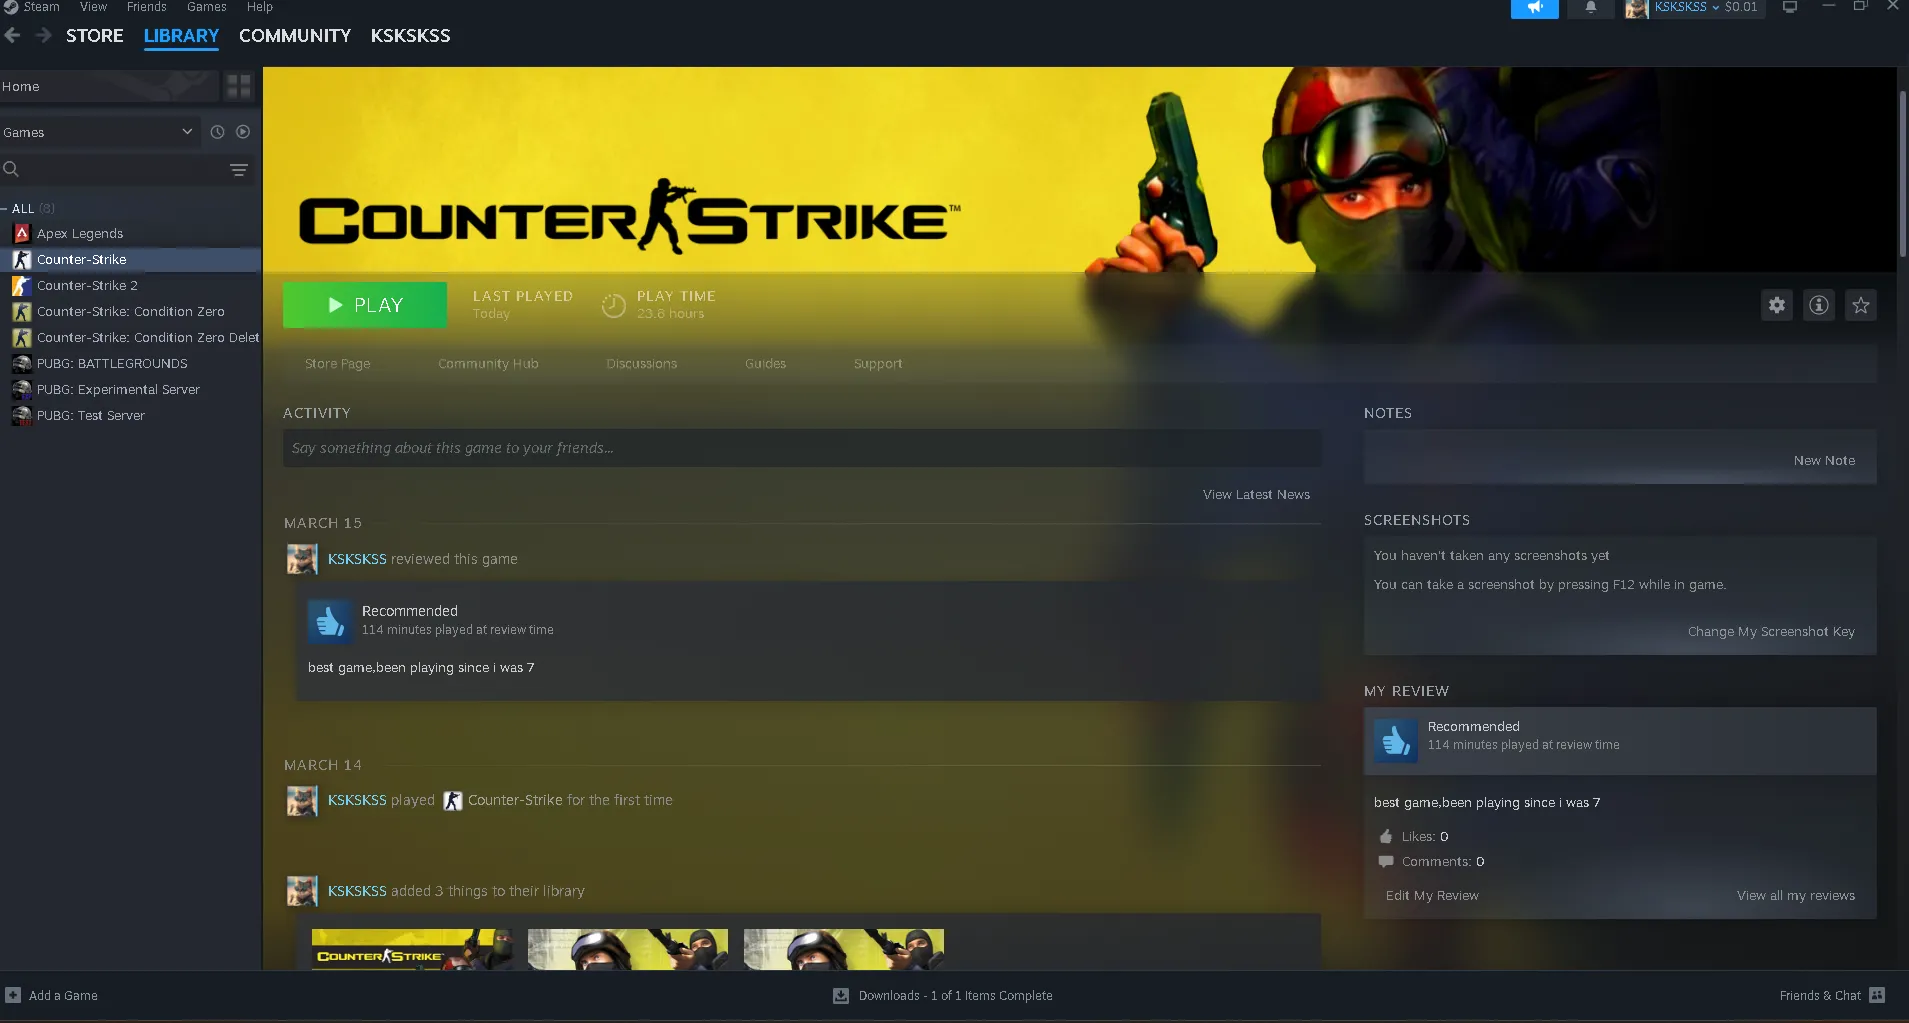Toggle recent activity sort clock icon
This screenshot has height=1023, width=1909.
[217, 132]
